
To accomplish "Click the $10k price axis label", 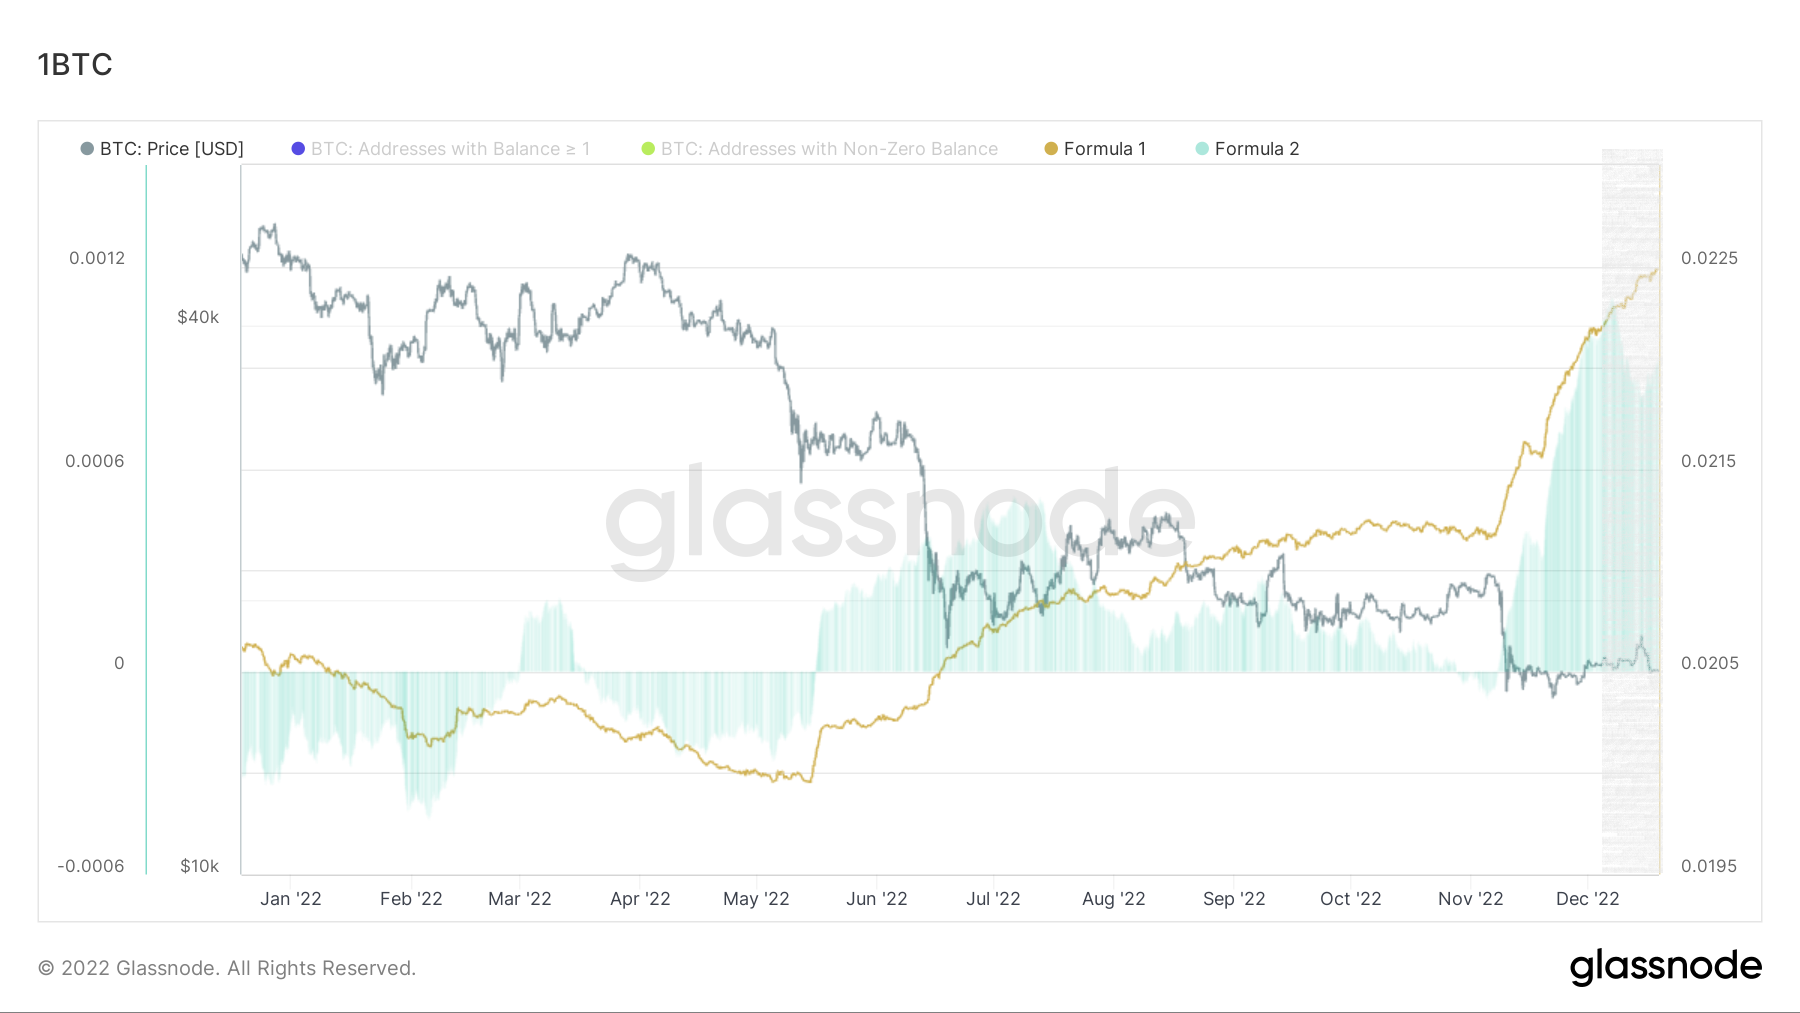I will tap(199, 866).
